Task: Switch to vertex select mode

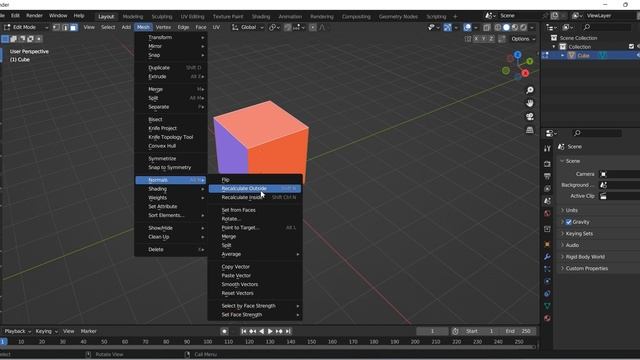Action: click(56, 27)
